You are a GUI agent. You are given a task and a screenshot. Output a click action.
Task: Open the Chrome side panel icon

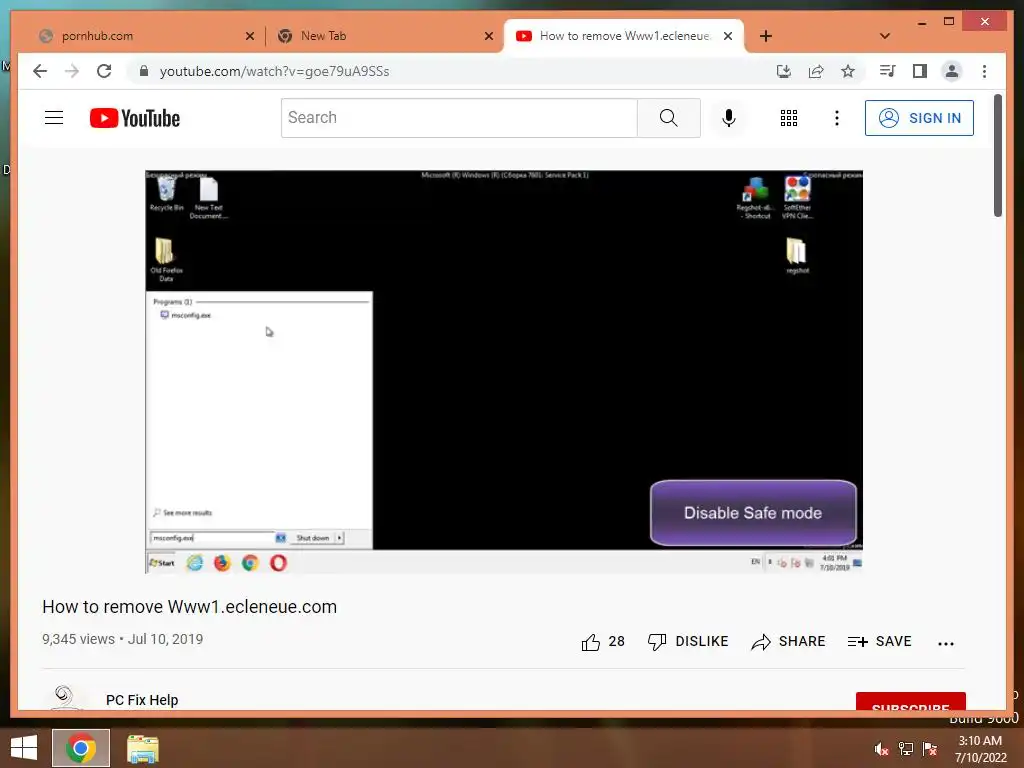click(920, 71)
